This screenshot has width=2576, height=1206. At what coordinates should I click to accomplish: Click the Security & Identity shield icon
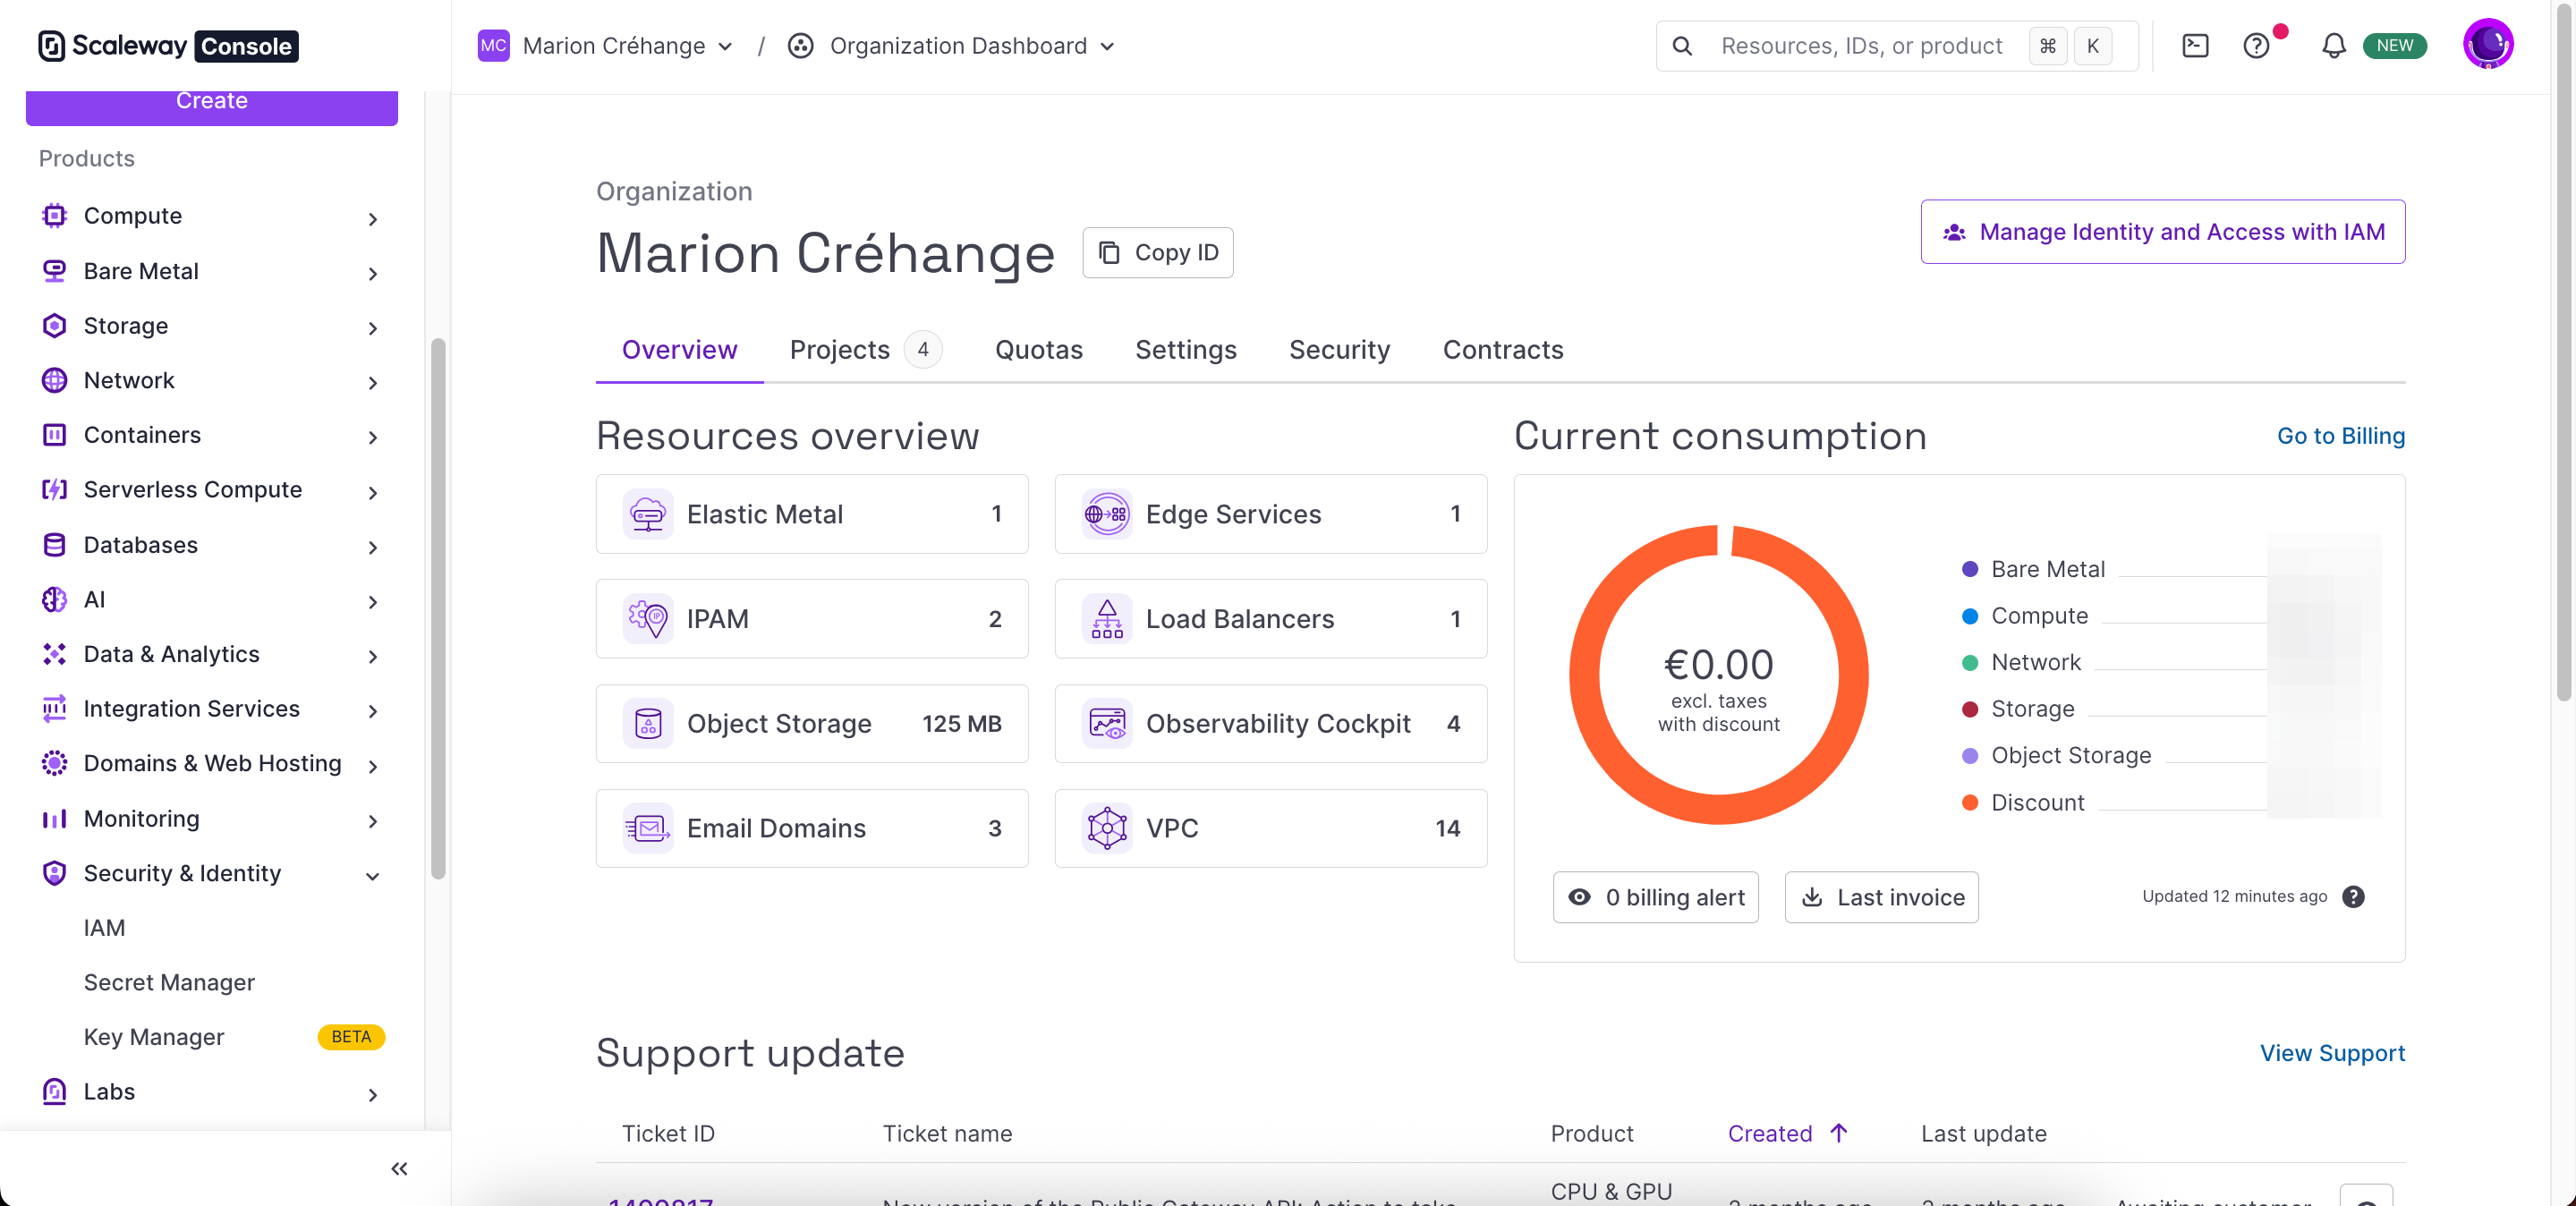(x=54, y=873)
